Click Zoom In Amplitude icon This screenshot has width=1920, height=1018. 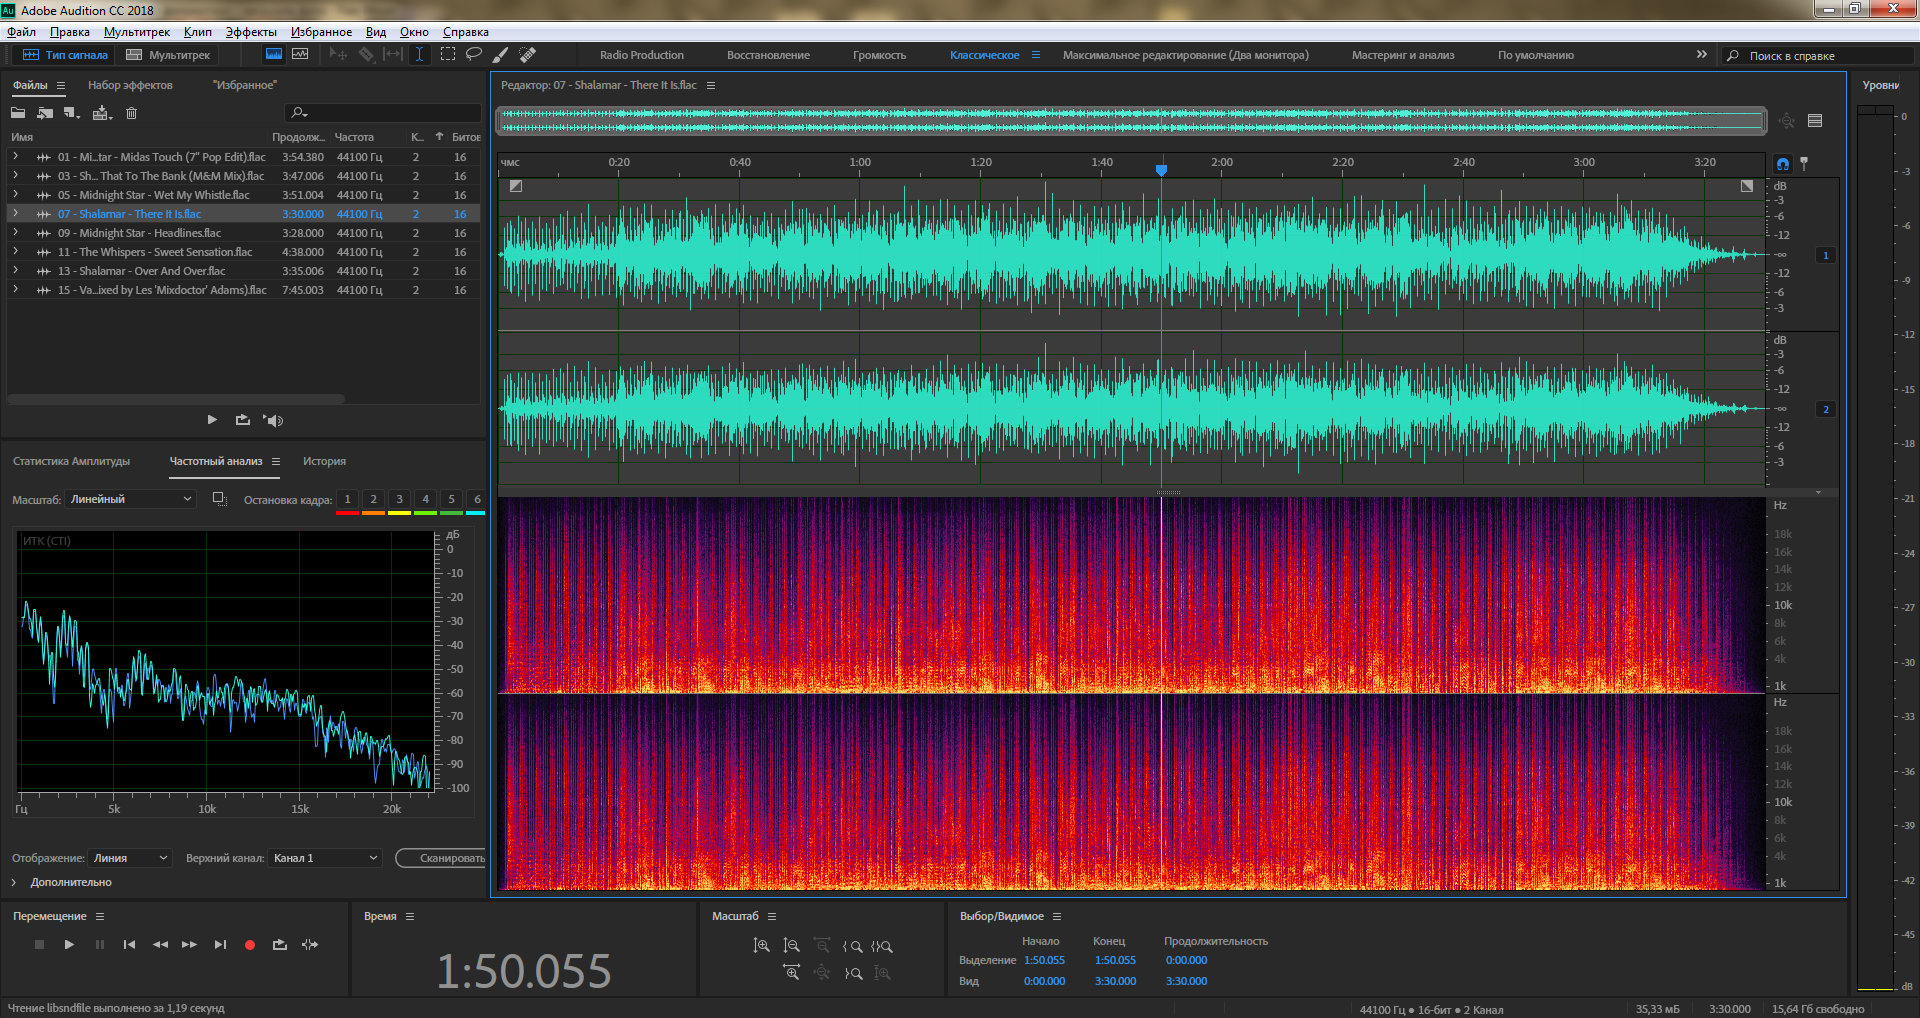click(761, 945)
